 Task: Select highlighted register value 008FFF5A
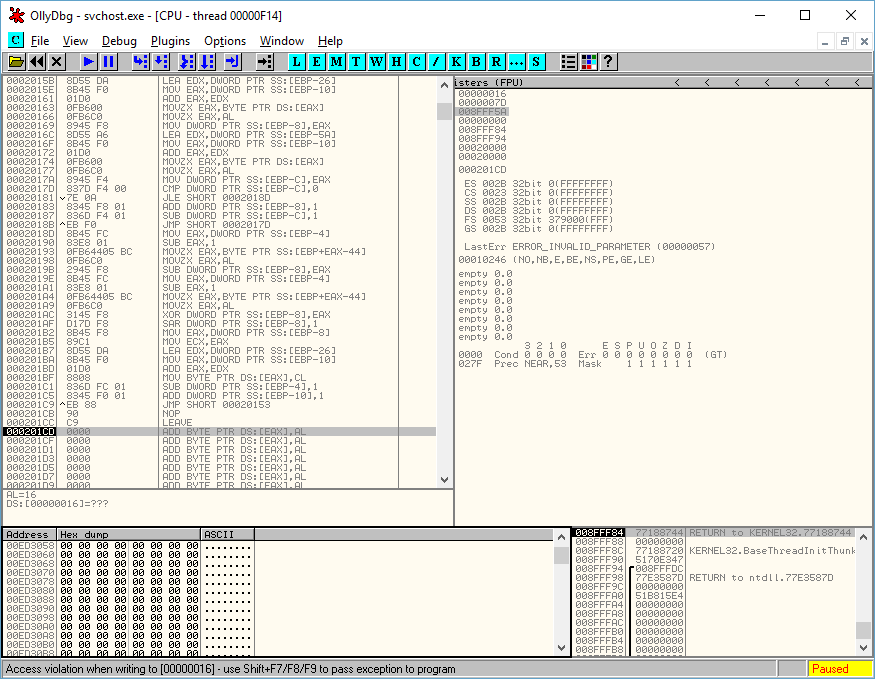[x=483, y=112]
